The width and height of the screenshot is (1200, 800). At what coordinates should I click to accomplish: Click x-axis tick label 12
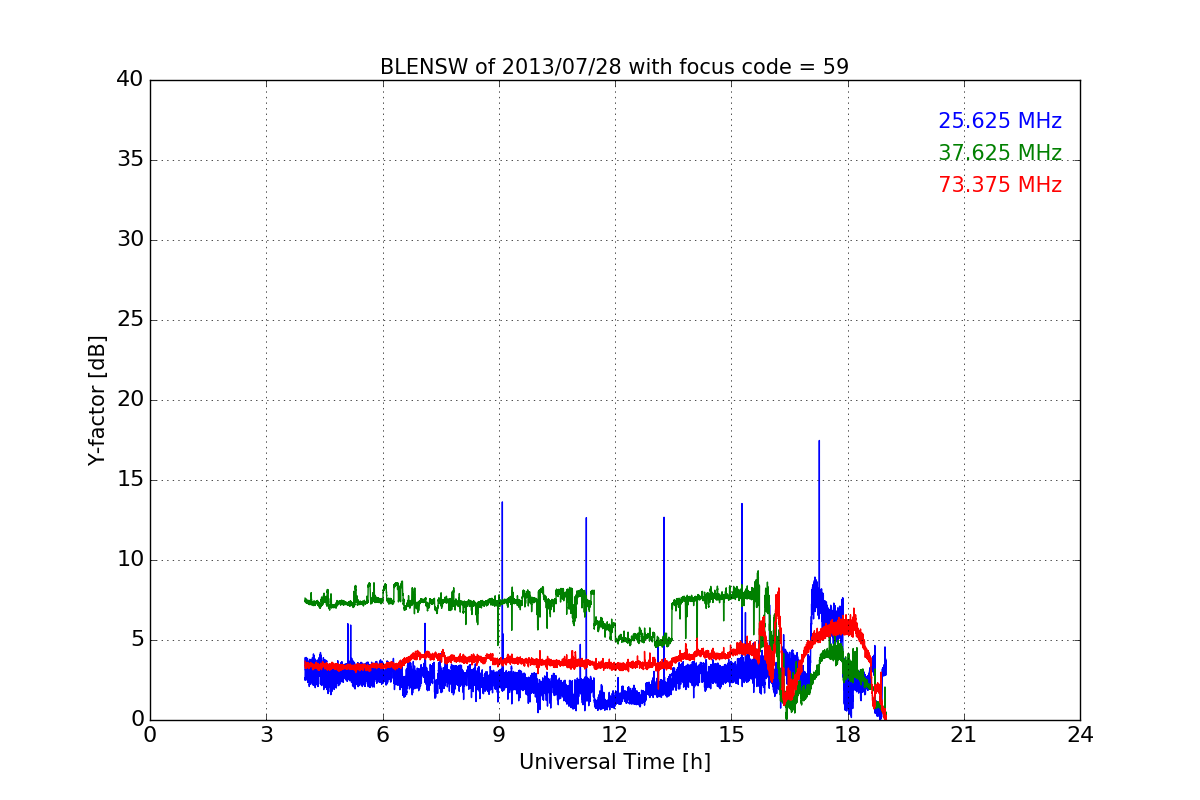pos(615,735)
